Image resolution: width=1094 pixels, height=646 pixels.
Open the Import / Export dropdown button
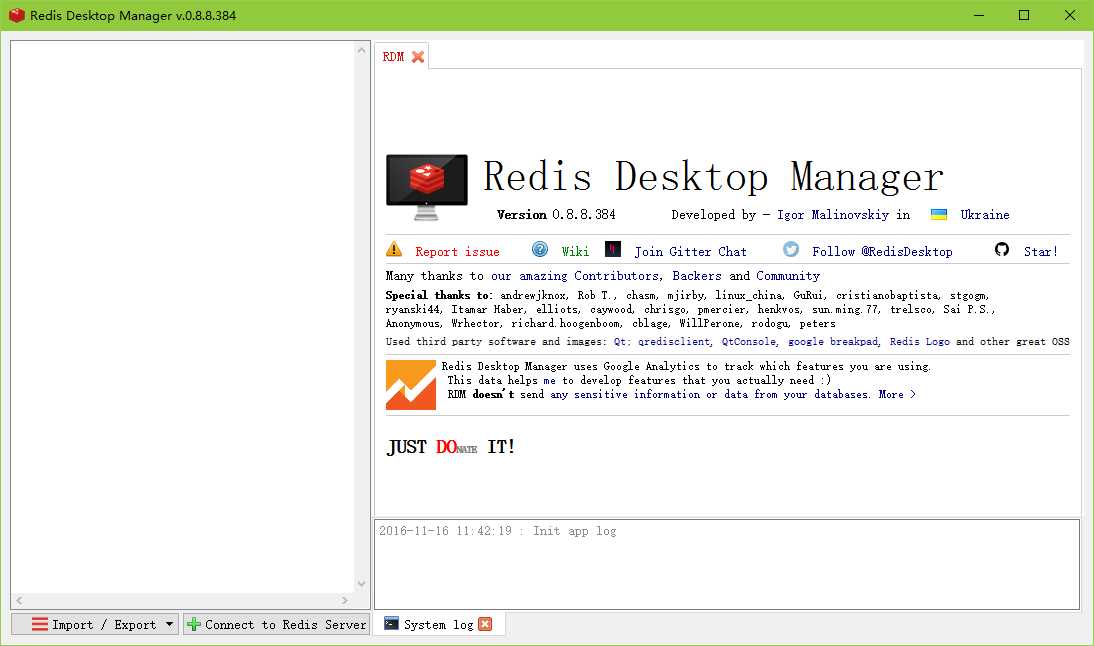click(95, 624)
